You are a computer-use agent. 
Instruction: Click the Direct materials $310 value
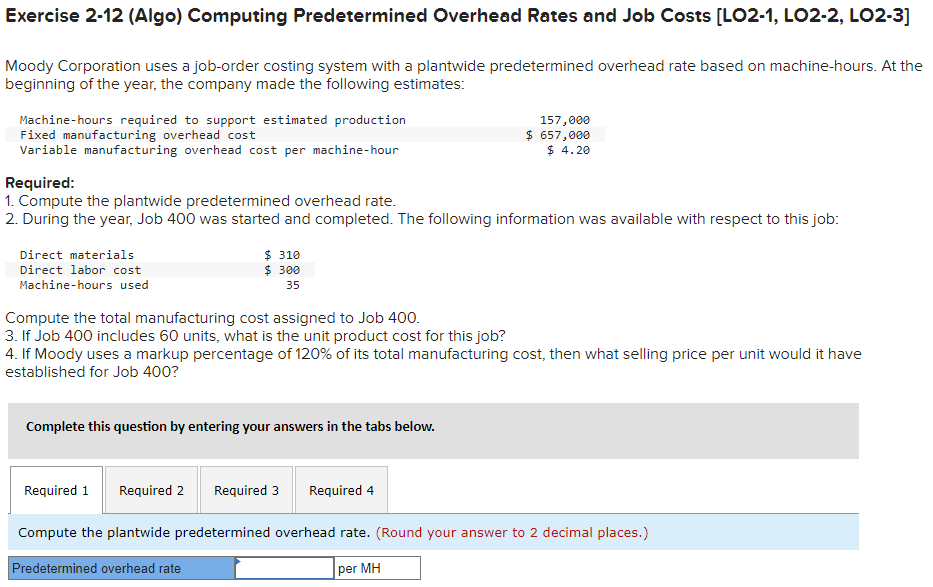tap(282, 254)
